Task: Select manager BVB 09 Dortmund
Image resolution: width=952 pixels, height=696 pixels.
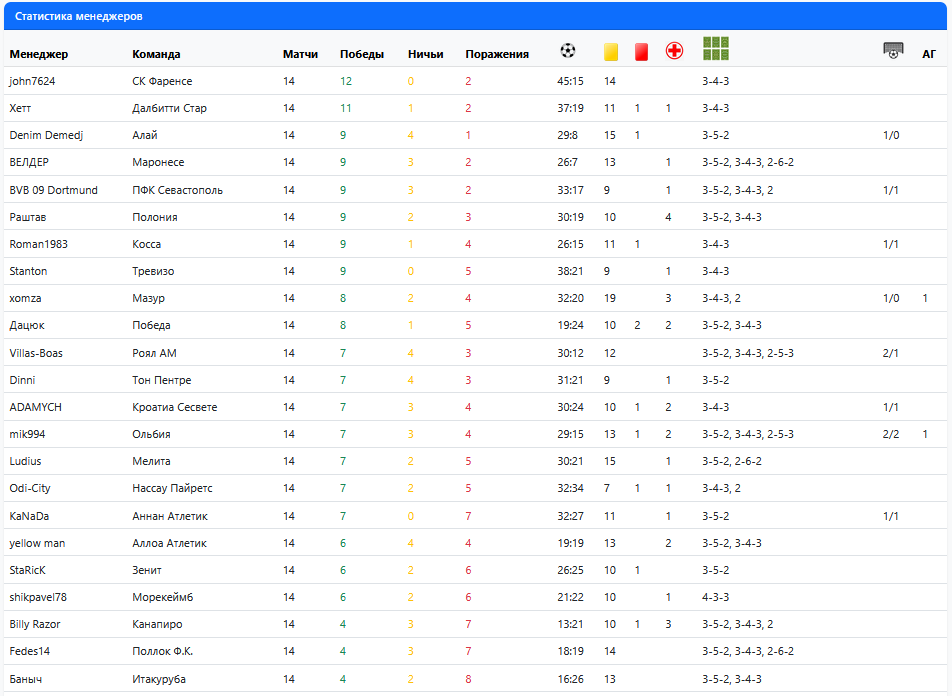Action: pyautogui.click(x=53, y=190)
